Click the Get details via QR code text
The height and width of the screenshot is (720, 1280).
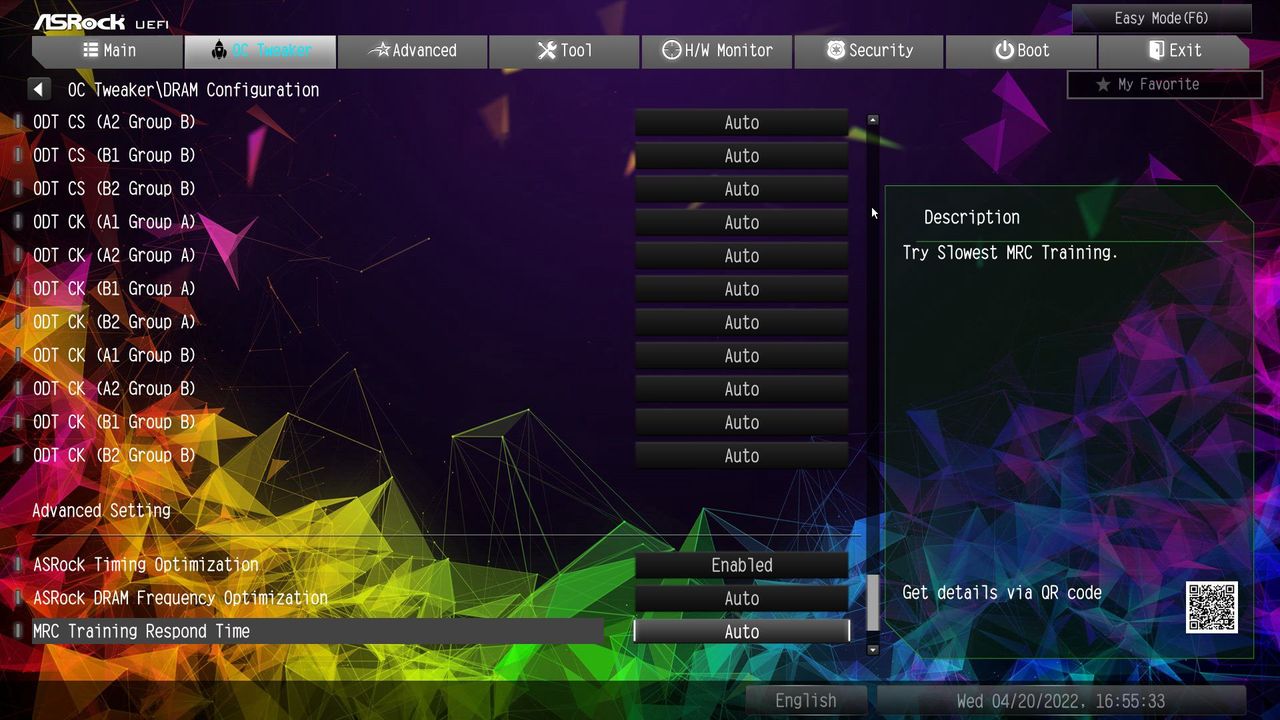1002,593
